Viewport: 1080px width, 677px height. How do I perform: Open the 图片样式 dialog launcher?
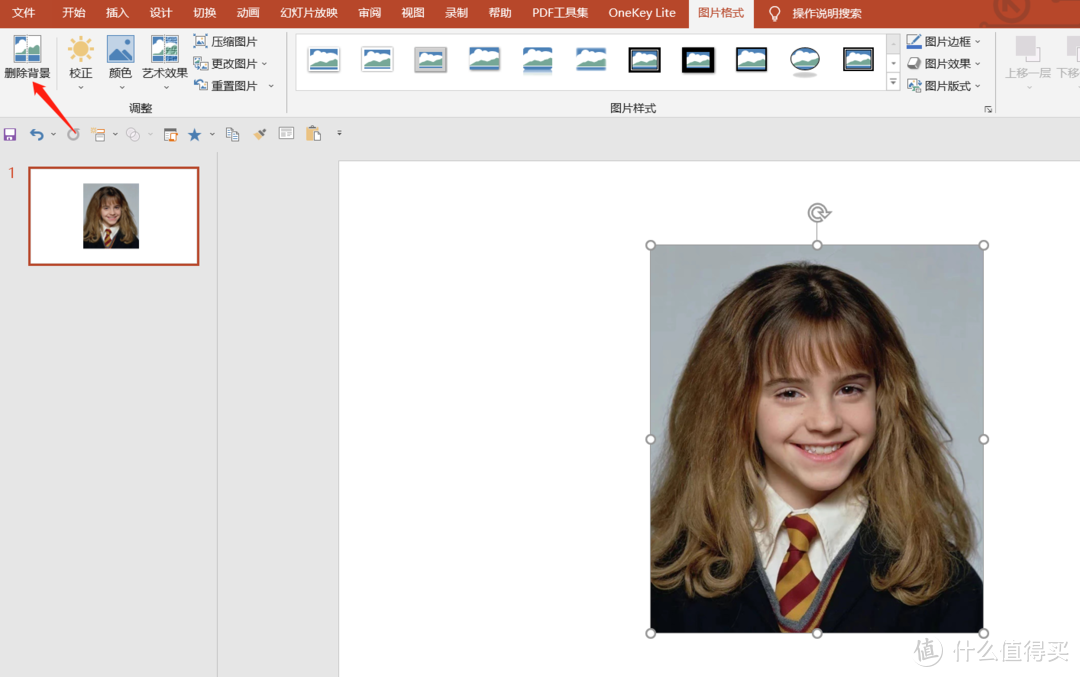tap(988, 109)
